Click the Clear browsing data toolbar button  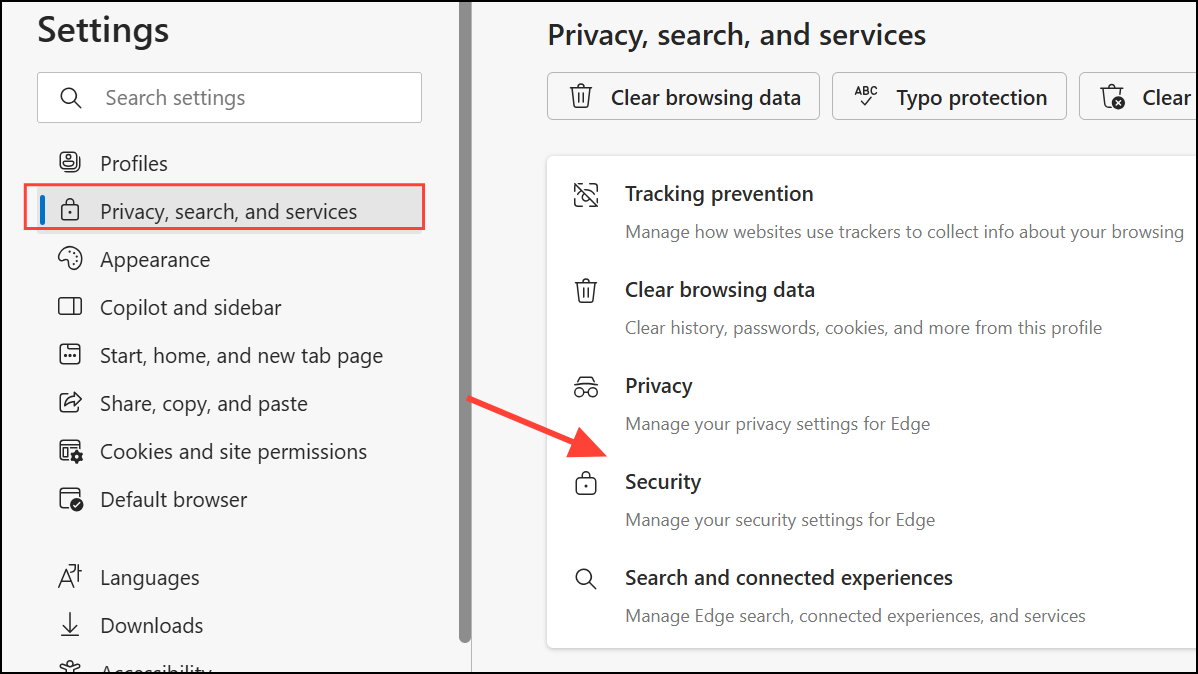click(x=683, y=96)
